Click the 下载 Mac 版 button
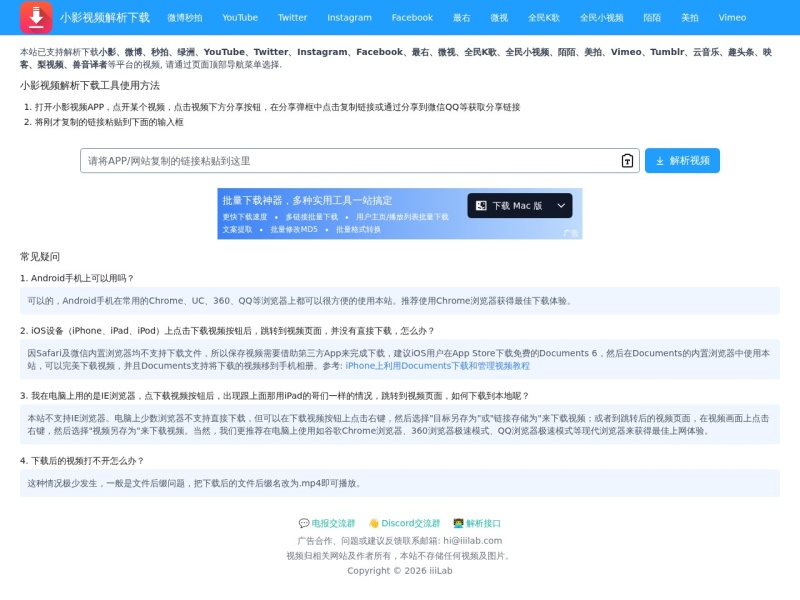The height and width of the screenshot is (600, 800). click(519, 206)
